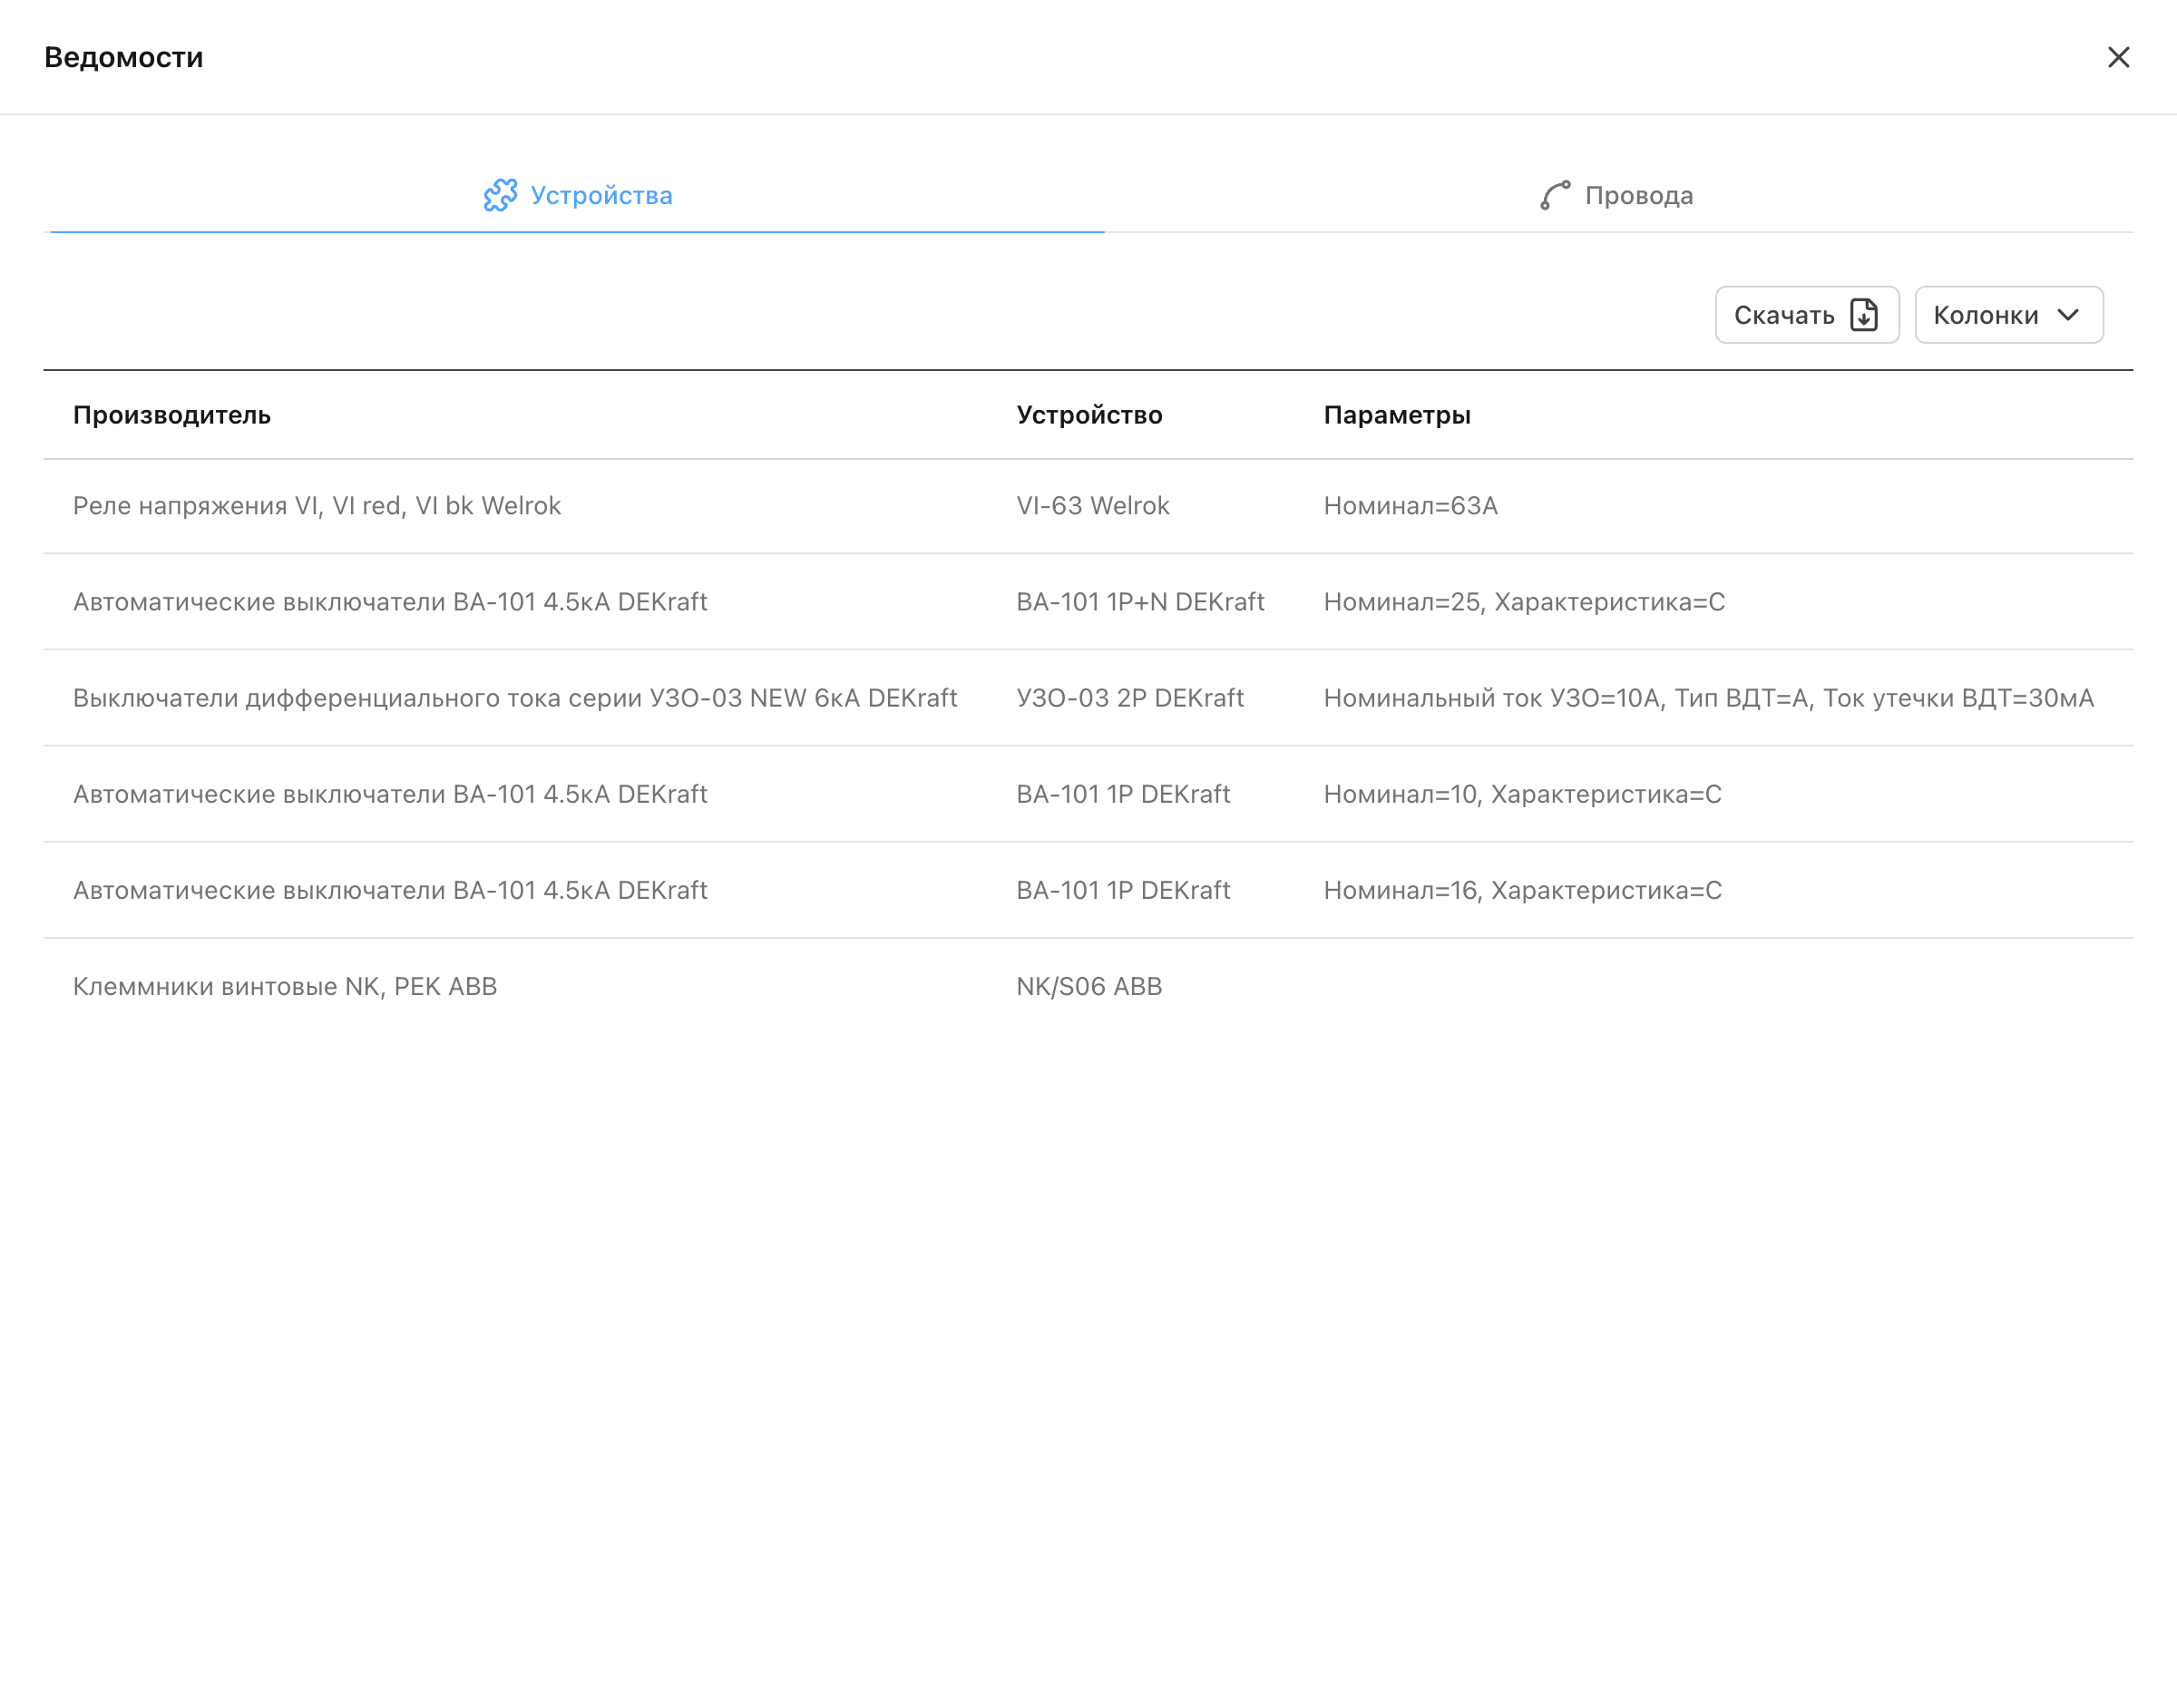Click the puzzle icon on Устройства tab
2177x1708 pixels.
tap(501, 195)
